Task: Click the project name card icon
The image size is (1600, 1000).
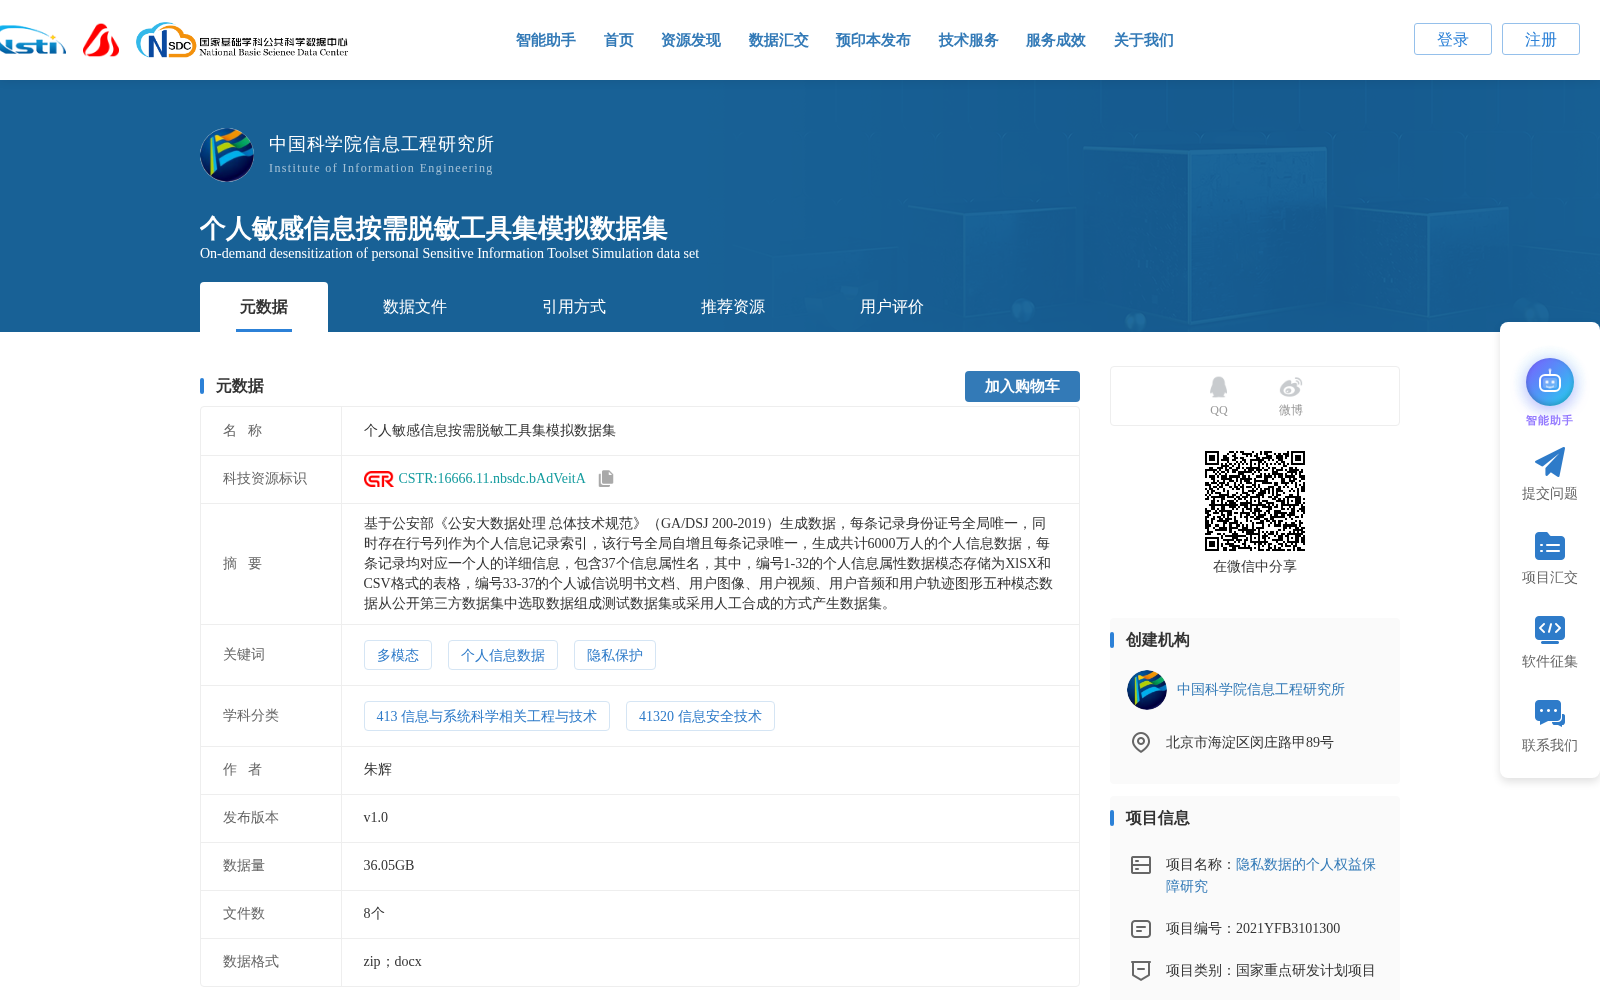Action: click(x=1141, y=865)
